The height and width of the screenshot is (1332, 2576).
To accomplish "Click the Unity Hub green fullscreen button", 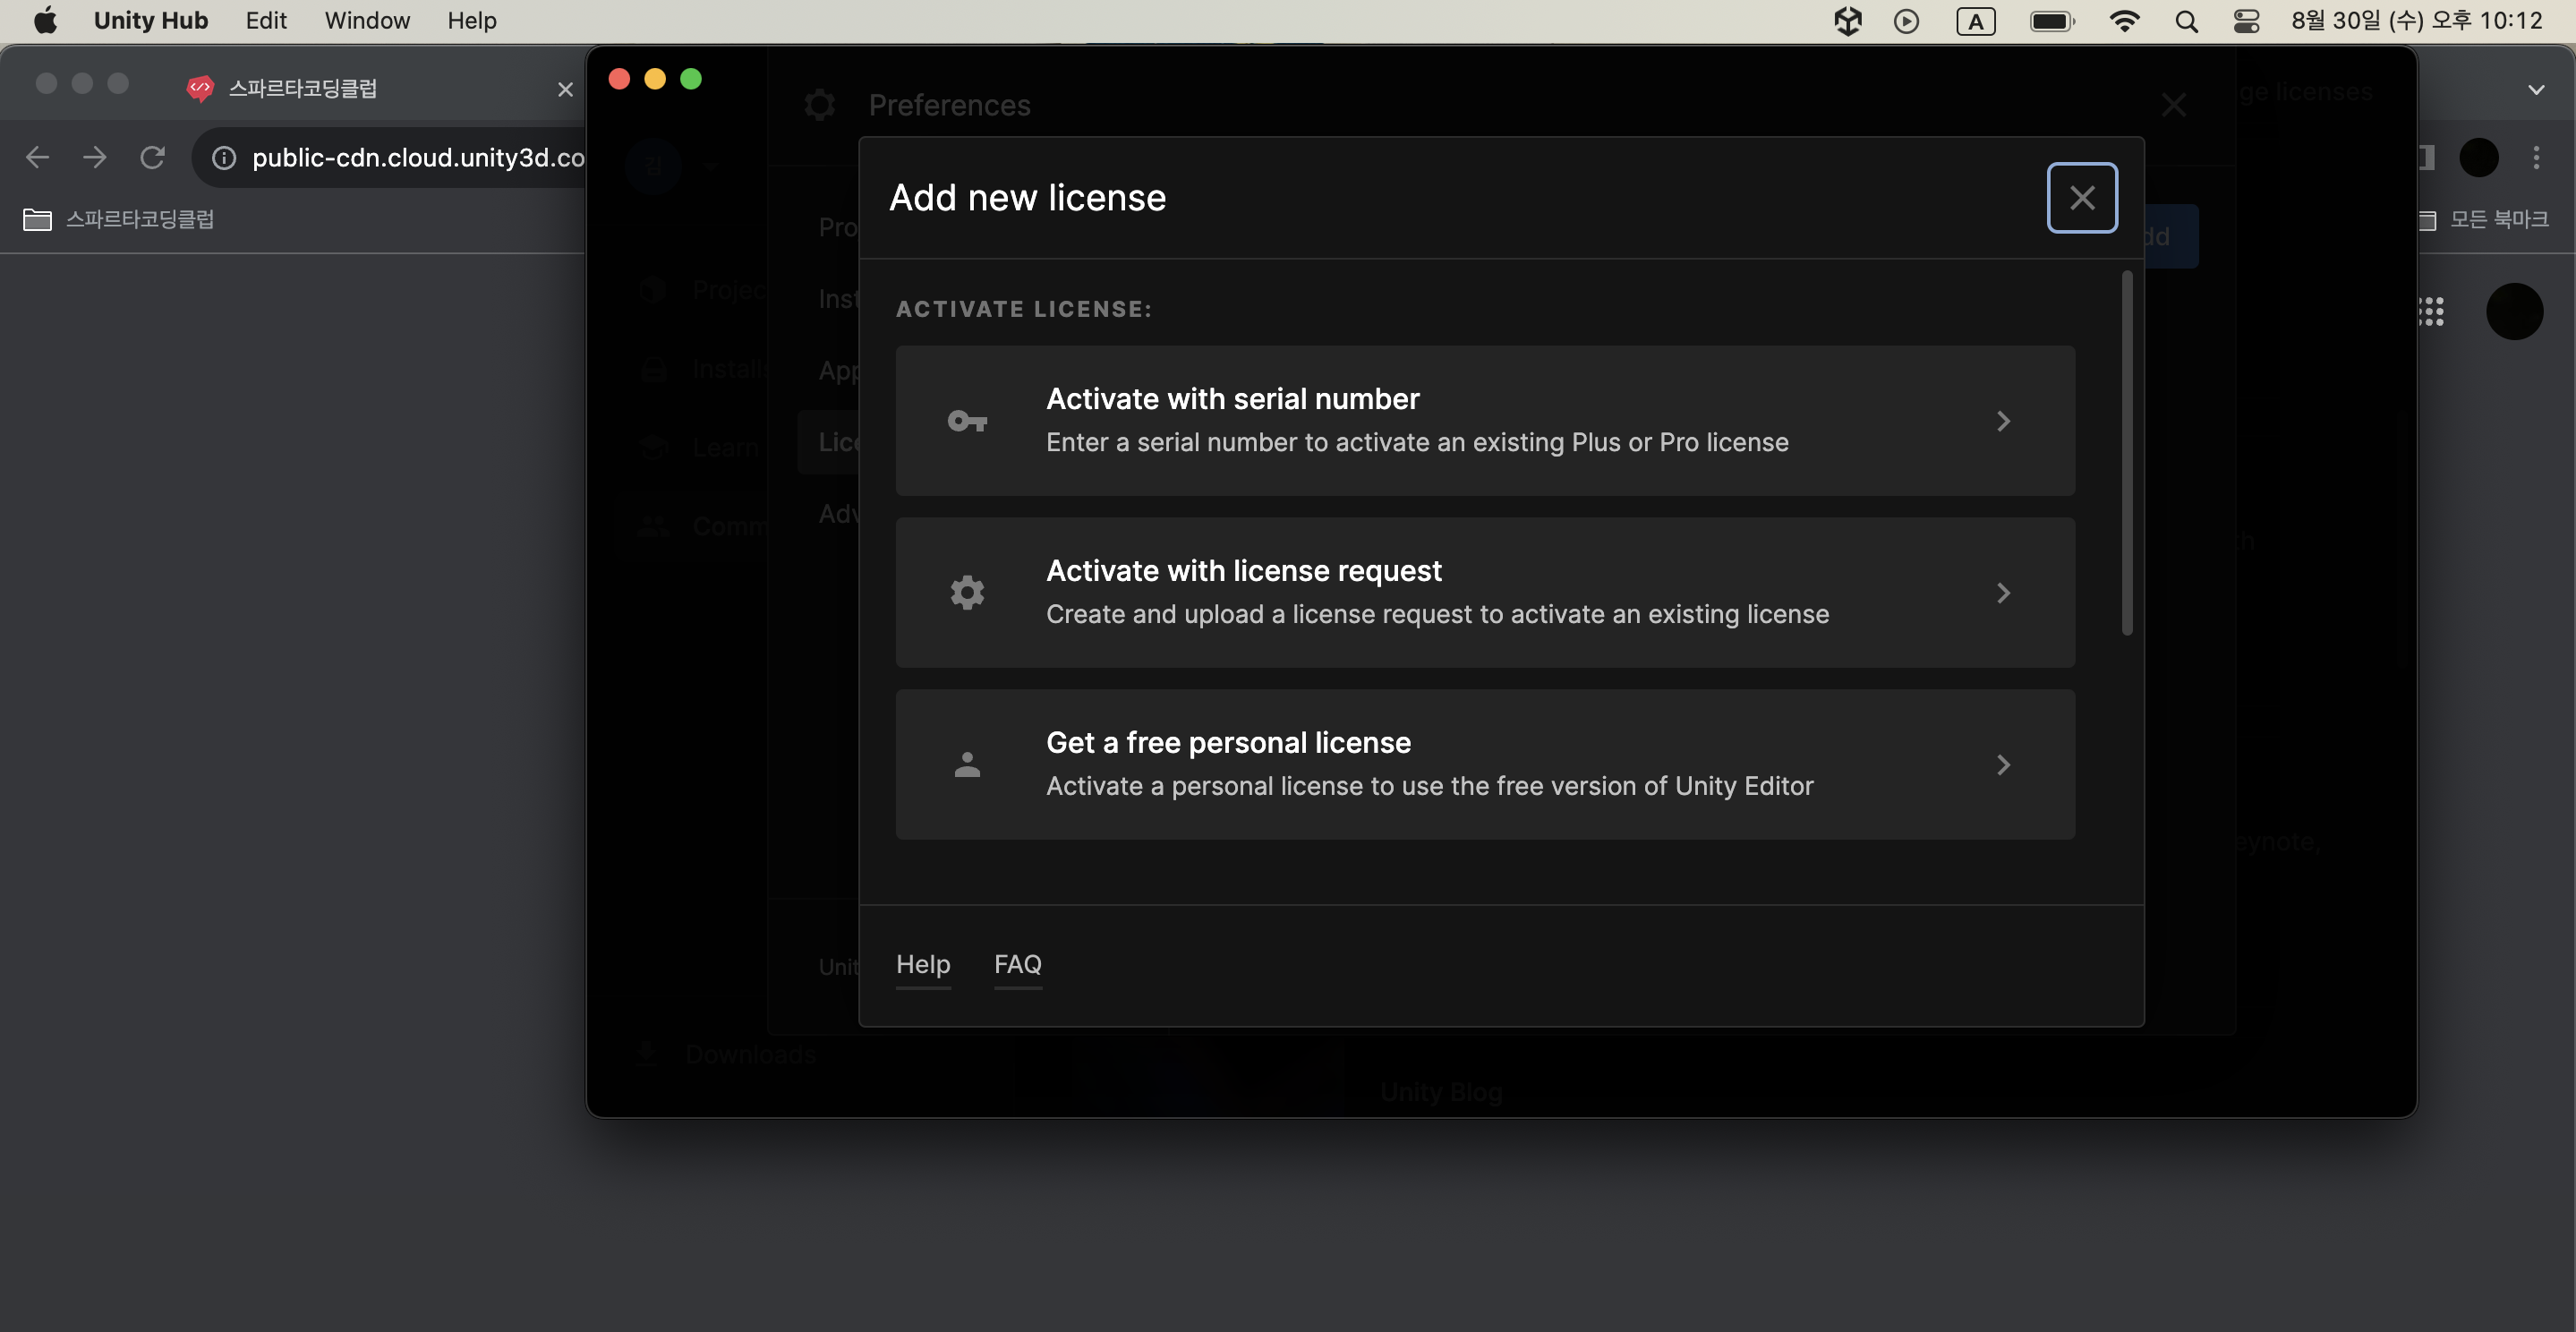I will pos(691,79).
